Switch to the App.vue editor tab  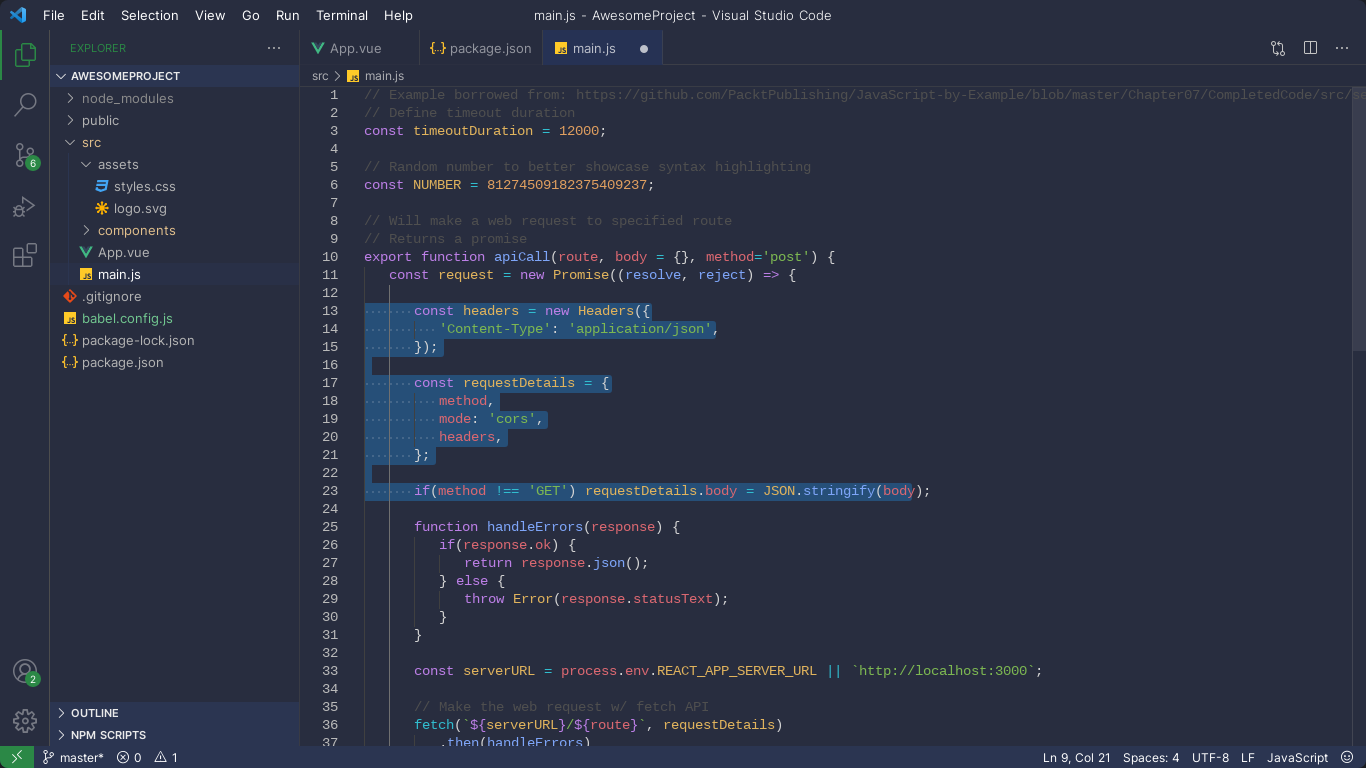359,48
